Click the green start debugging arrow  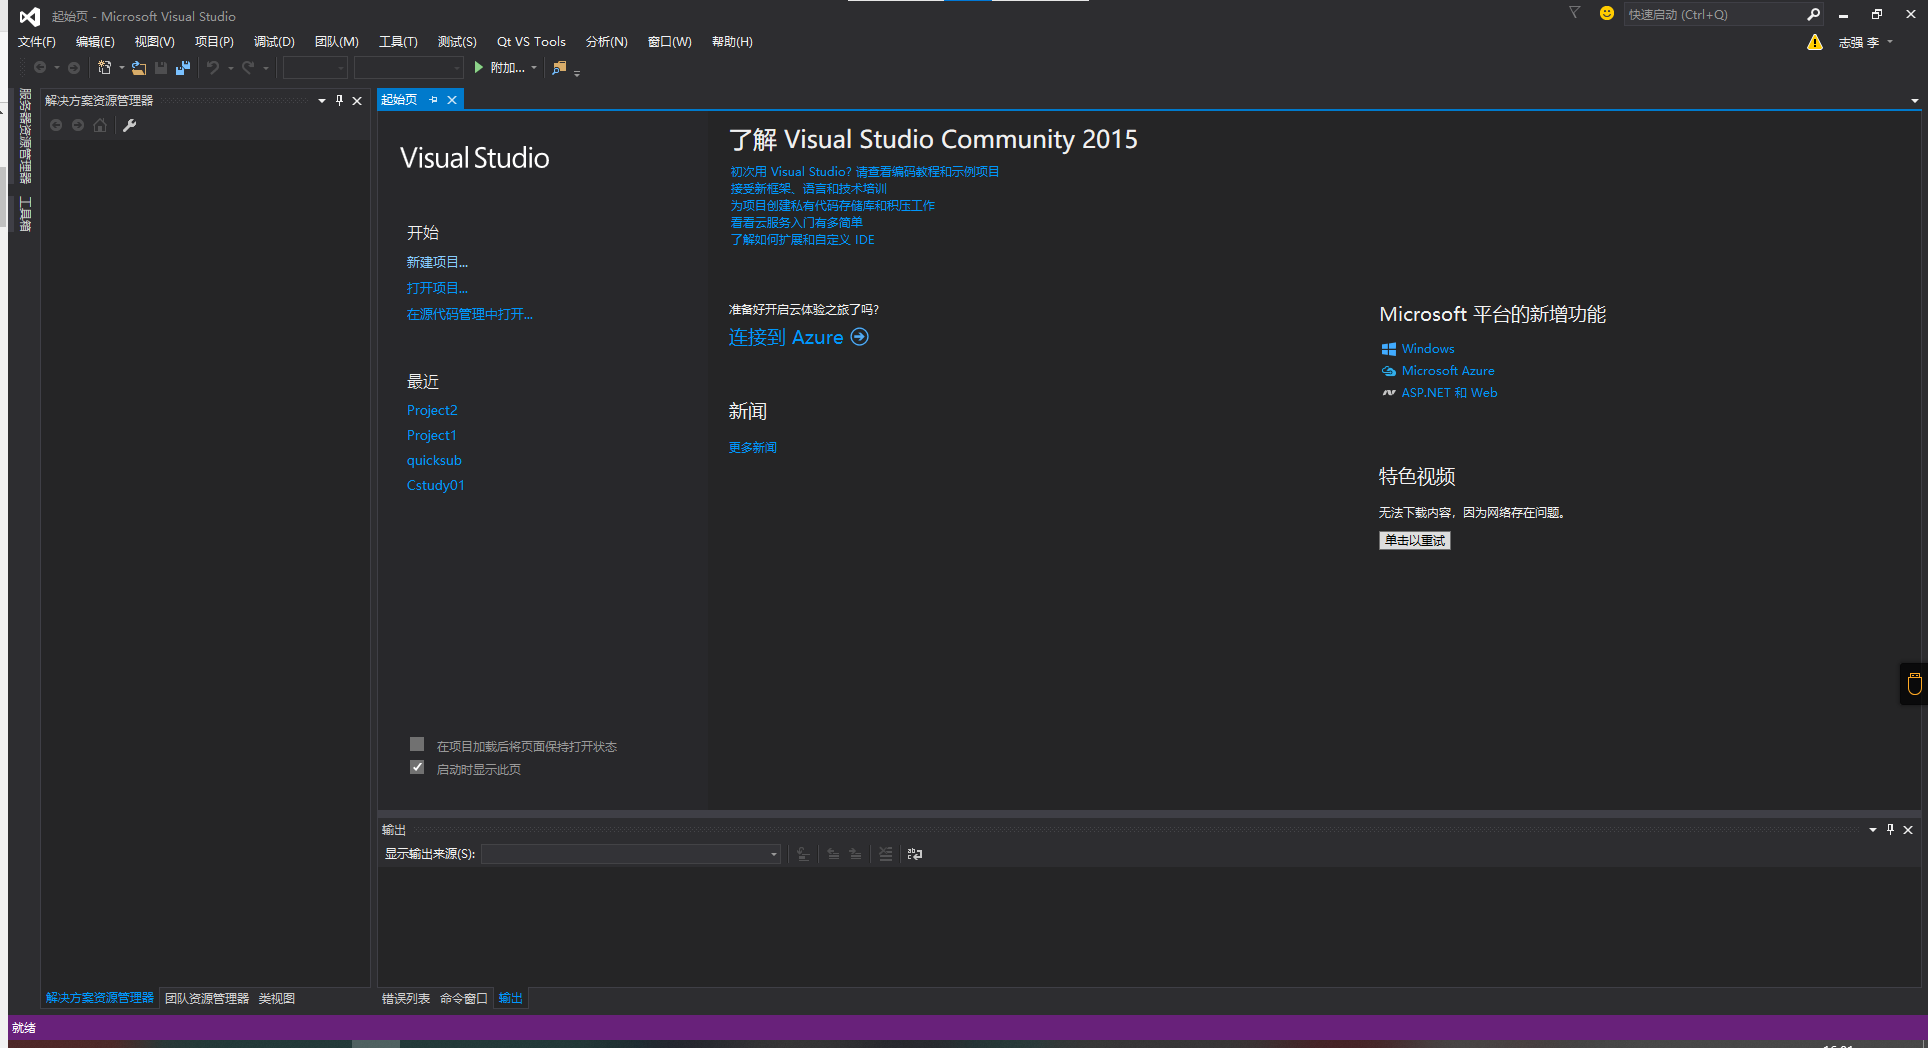click(479, 67)
